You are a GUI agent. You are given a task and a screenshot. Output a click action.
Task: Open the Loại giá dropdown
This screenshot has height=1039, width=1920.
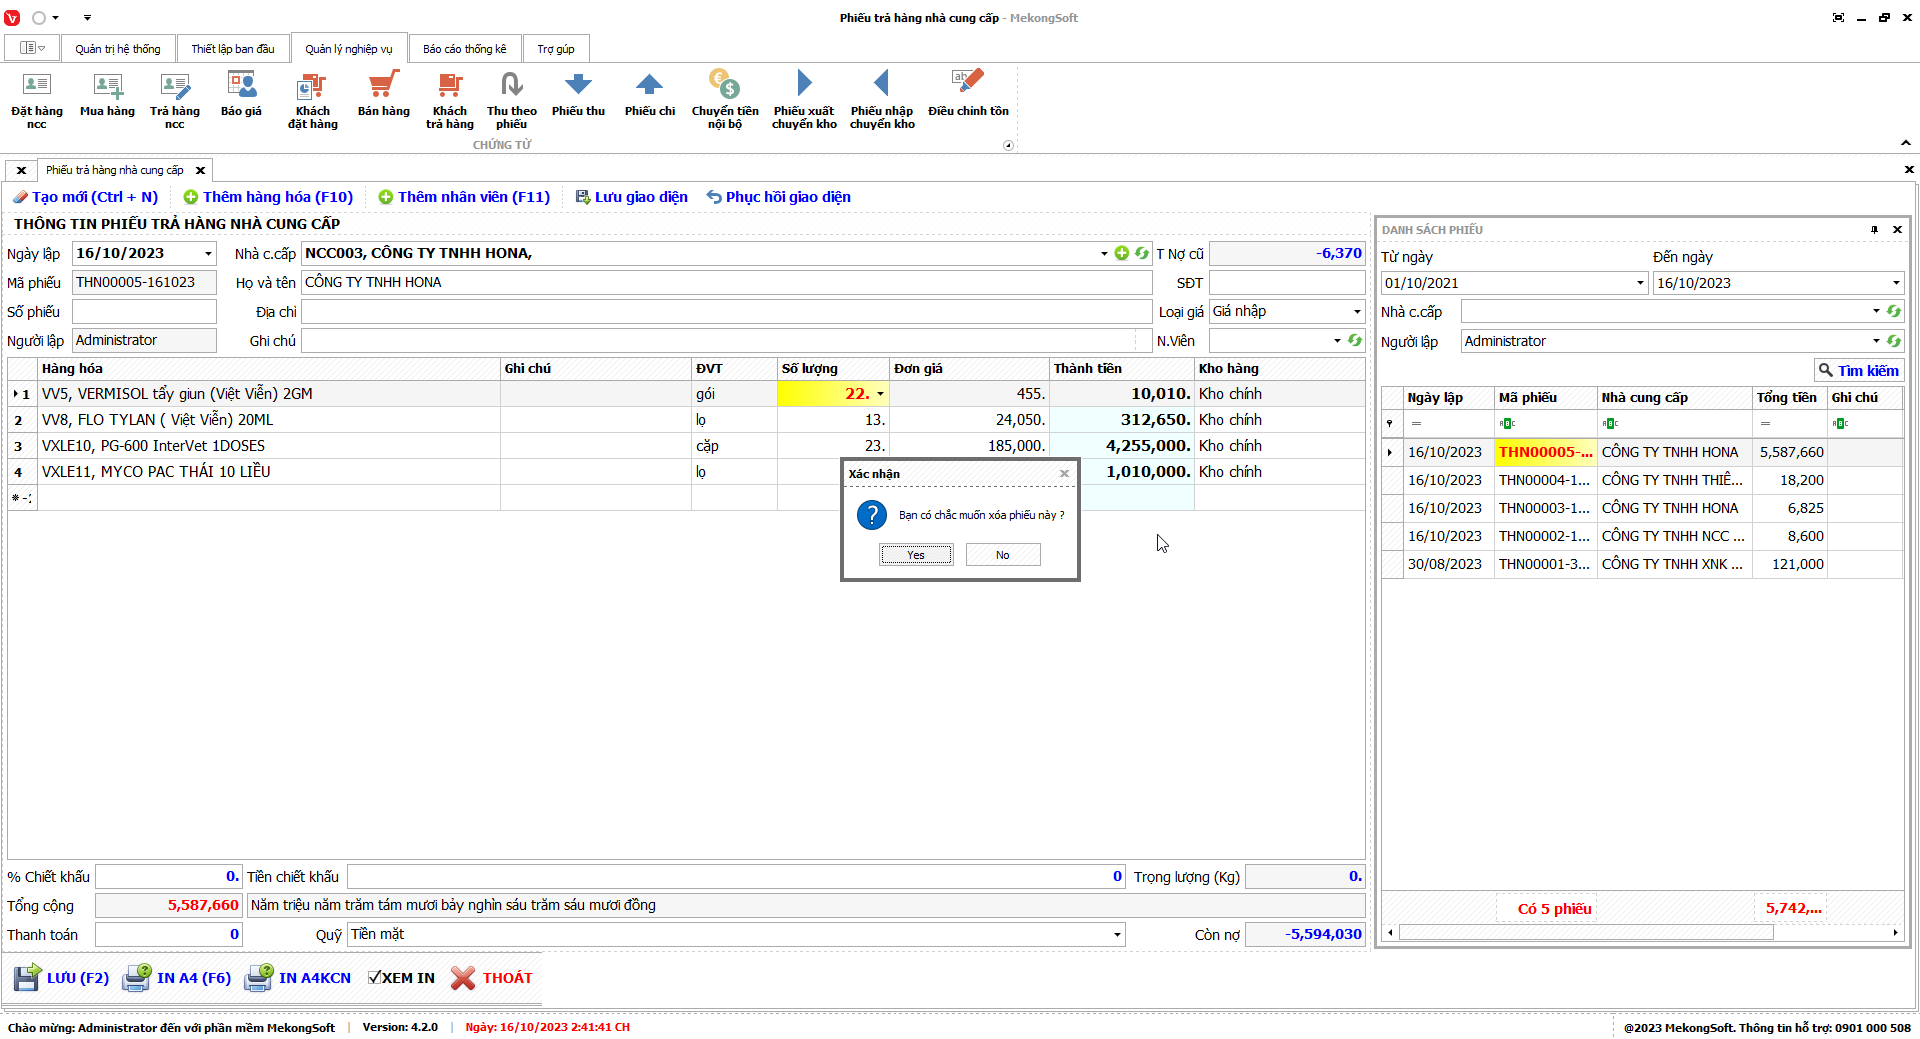(1356, 312)
